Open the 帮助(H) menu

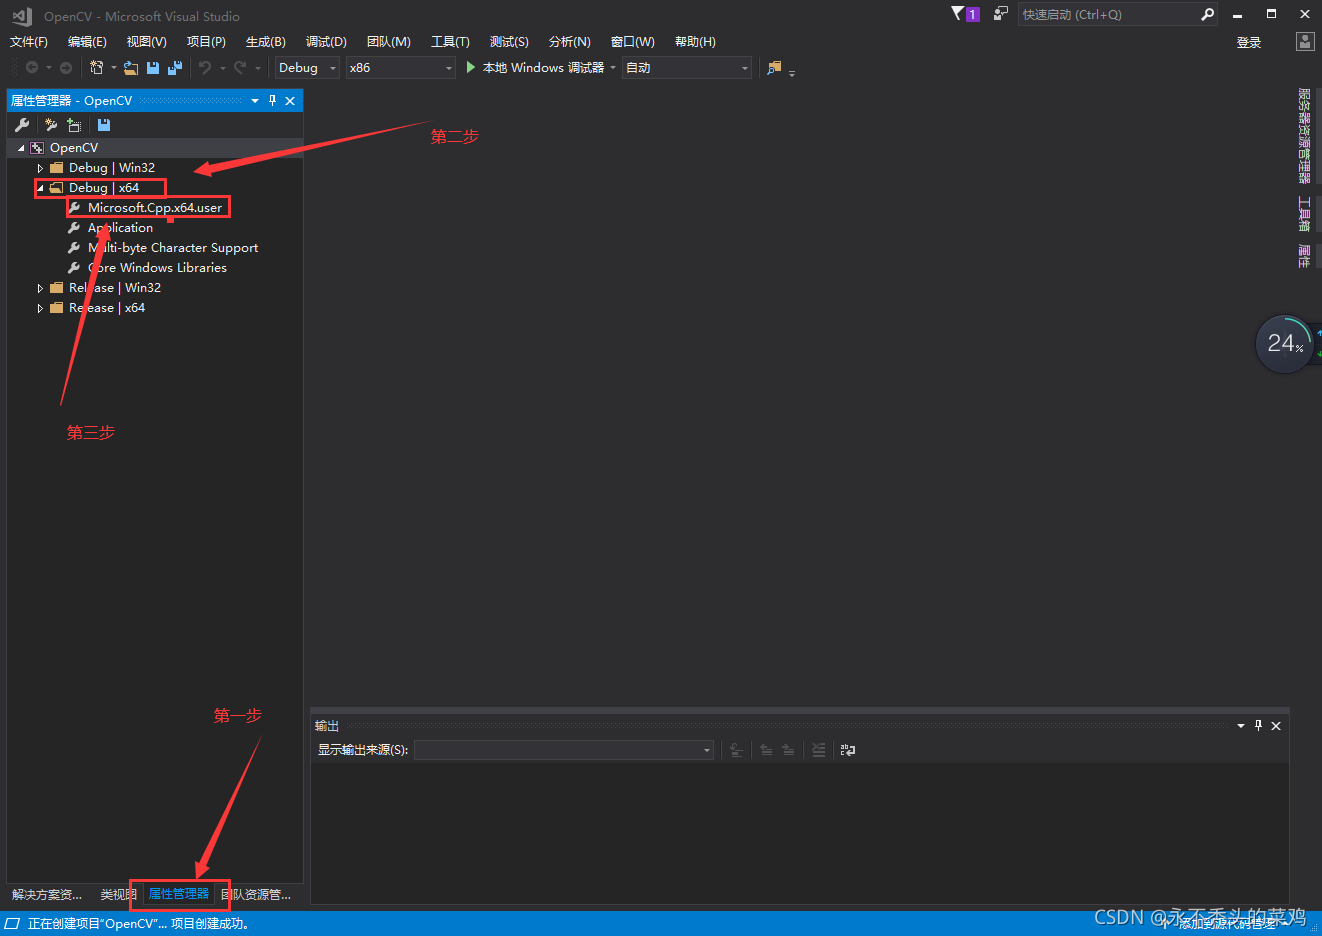point(695,42)
